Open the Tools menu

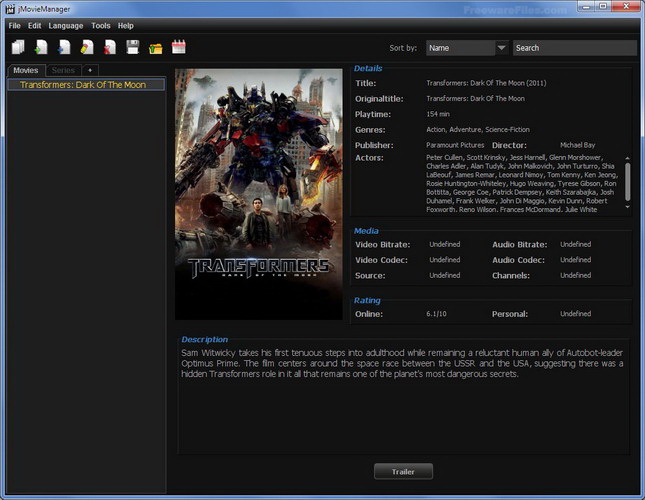click(x=100, y=25)
